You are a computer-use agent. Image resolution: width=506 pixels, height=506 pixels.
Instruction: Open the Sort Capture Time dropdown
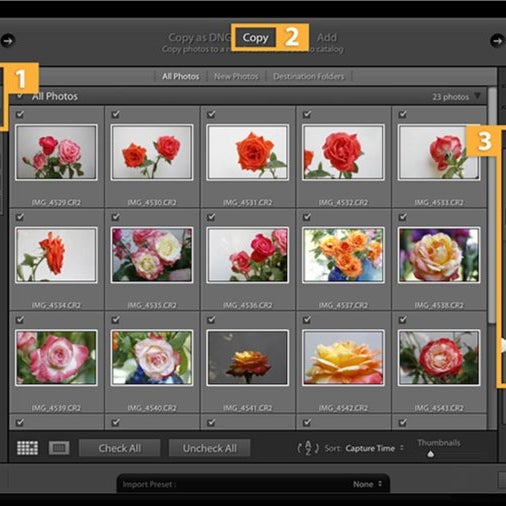[x=374, y=448]
